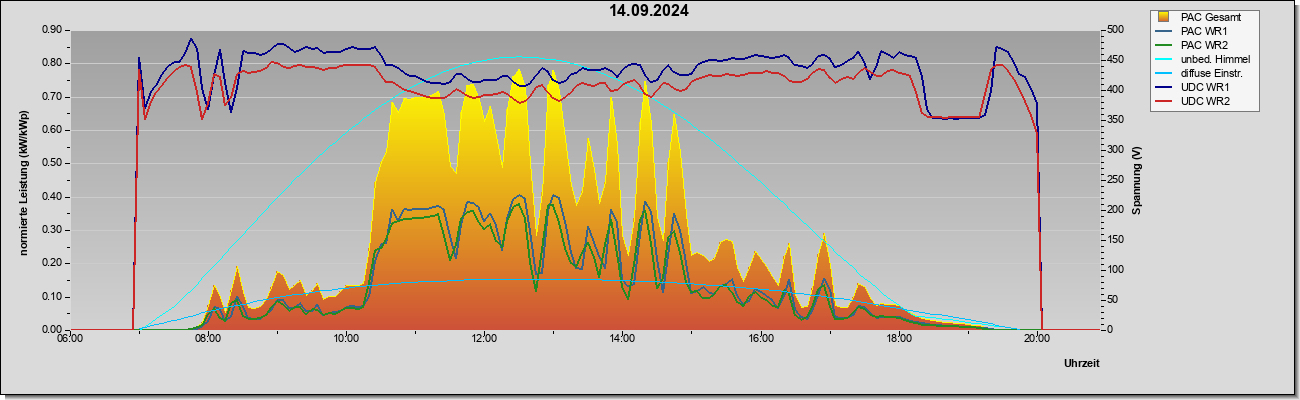Click the 0.90 power axis value
This screenshot has width=1300, height=400.
point(52,30)
